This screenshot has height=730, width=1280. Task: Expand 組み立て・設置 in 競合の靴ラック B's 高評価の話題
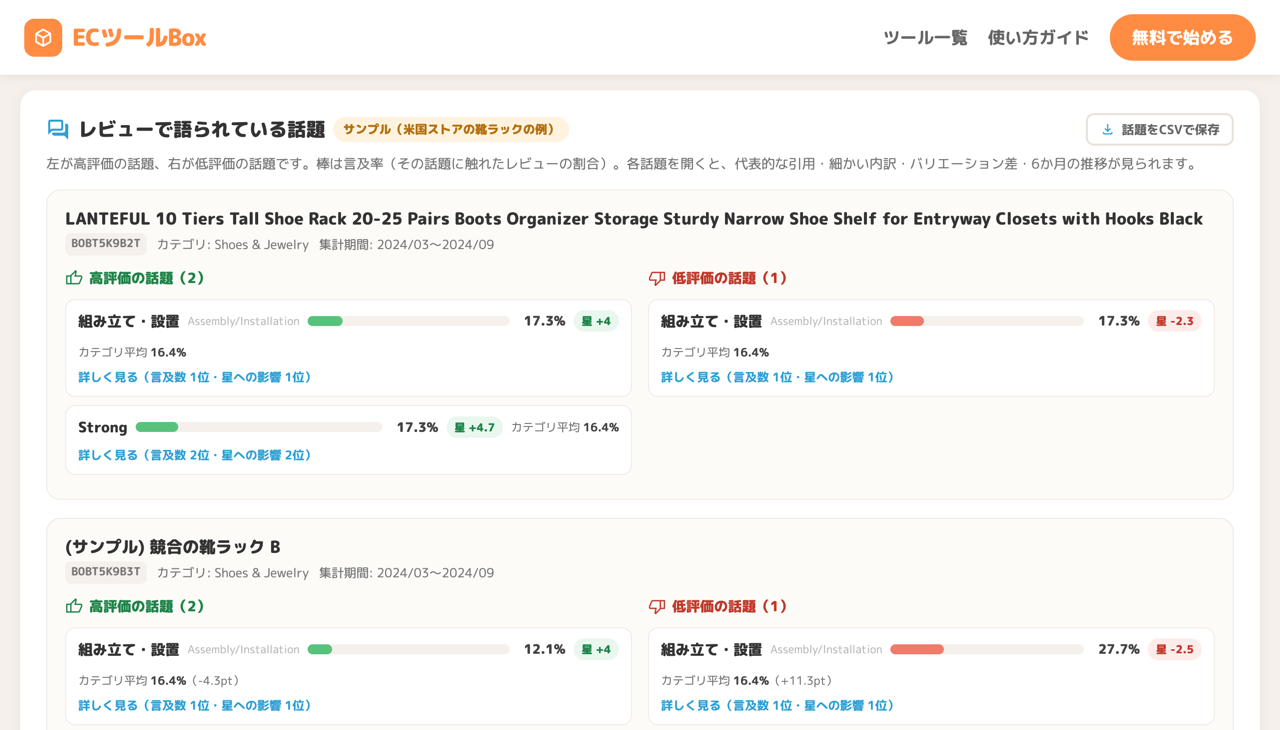(128, 649)
